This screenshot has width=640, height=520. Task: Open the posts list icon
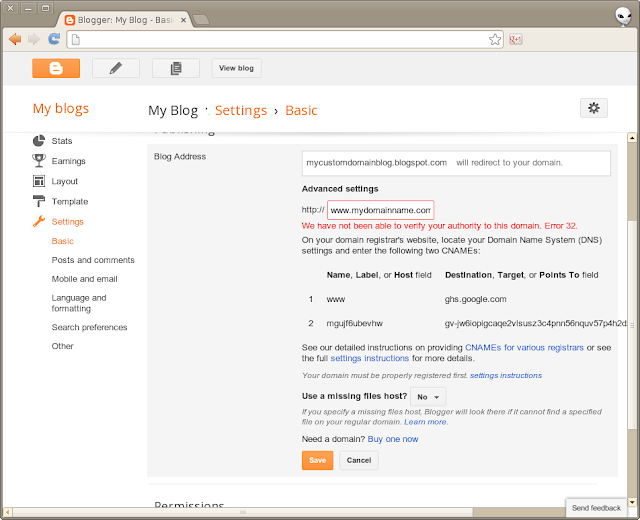(x=176, y=68)
